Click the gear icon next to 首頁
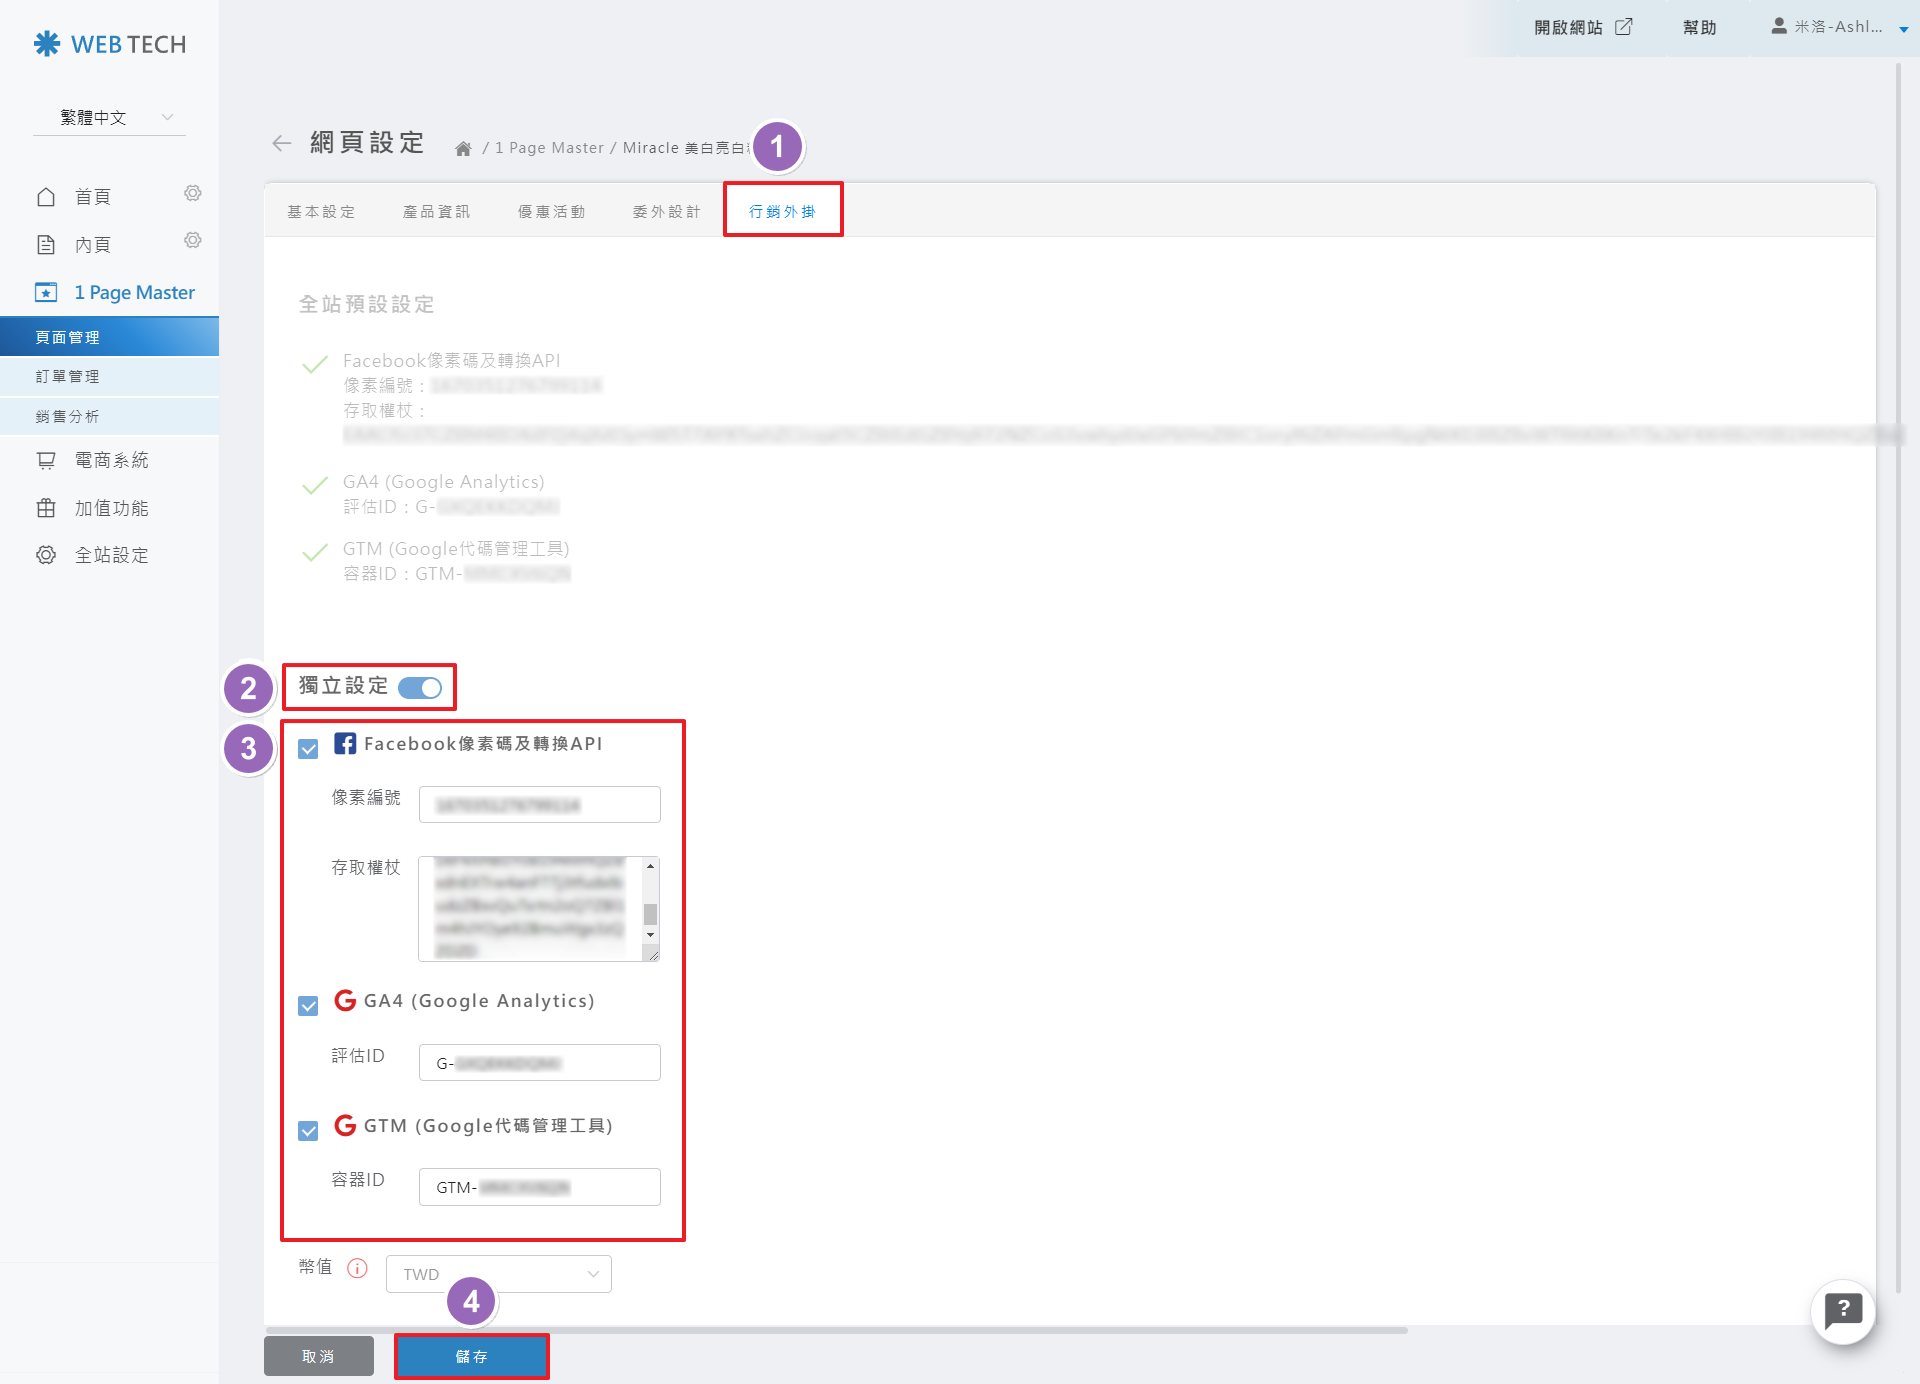Screen dimensions: 1920x1384 coord(193,193)
